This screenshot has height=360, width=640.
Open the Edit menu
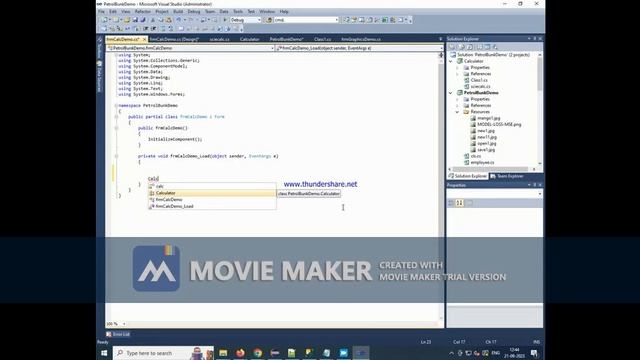click(113, 11)
